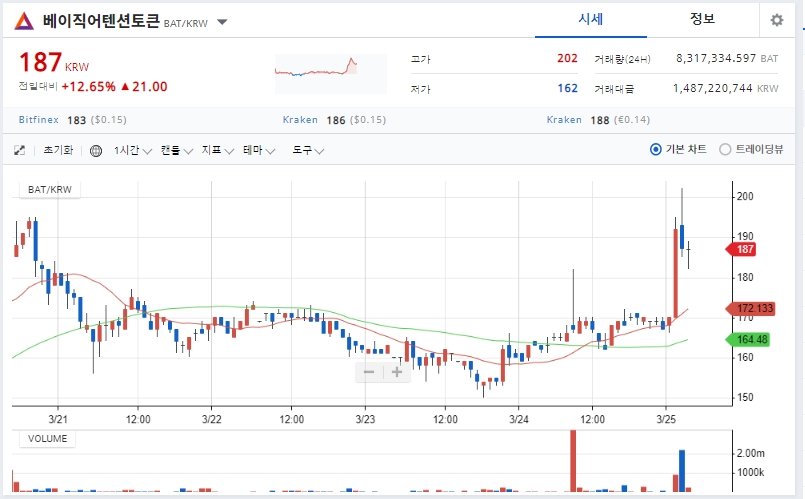Click the BAT triangle logo icon
This screenshot has height=499, width=805.
click(x=24, y=21)
